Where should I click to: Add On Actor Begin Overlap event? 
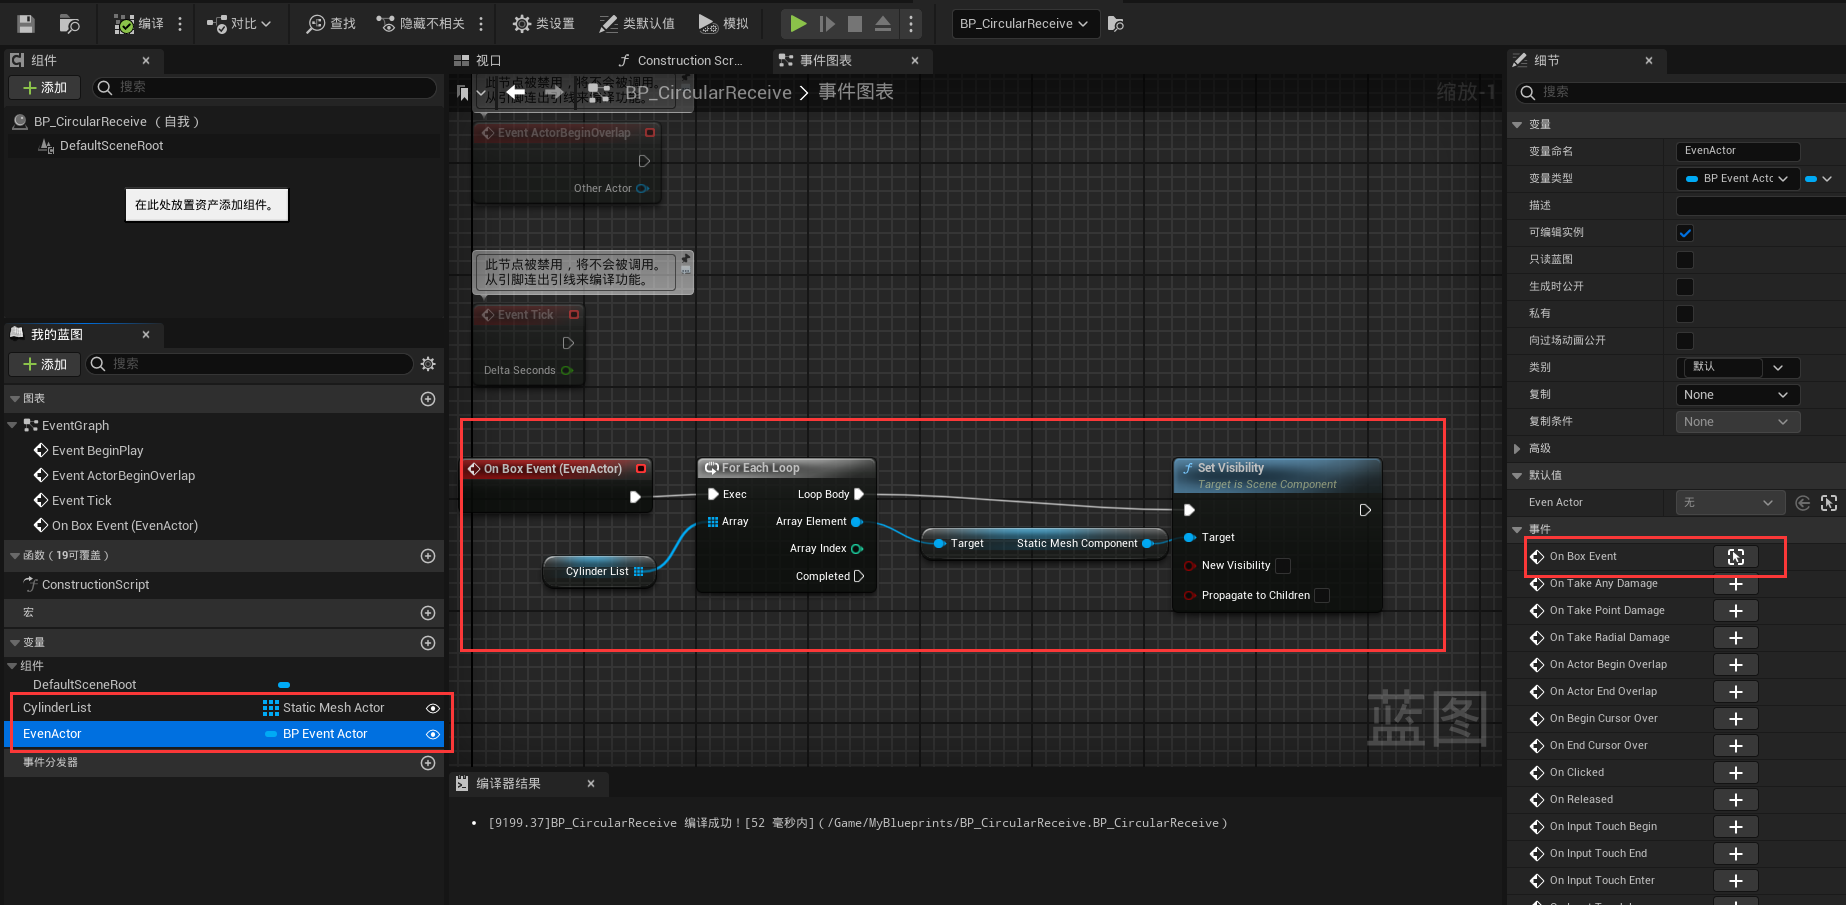[1736, 665]
